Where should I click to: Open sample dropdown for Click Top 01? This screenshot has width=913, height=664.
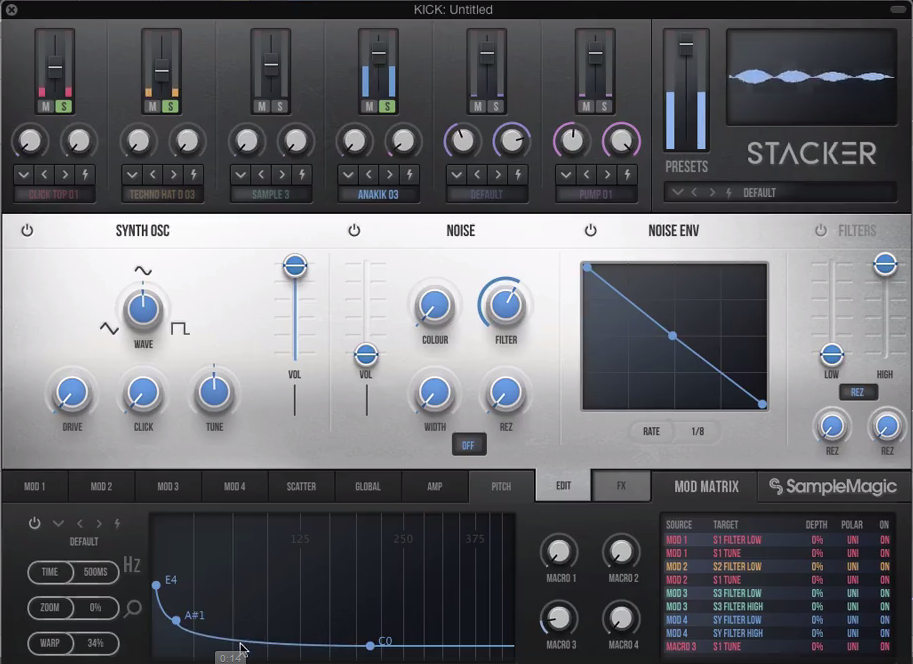click(x=23, y=174)
